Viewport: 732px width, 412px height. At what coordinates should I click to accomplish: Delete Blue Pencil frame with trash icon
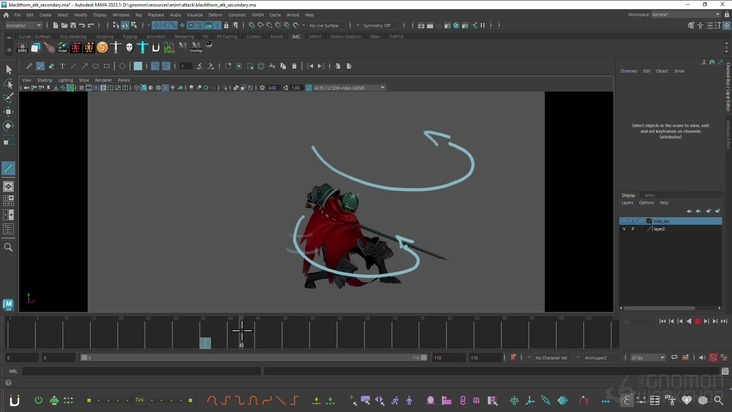(x=294, y=66)
